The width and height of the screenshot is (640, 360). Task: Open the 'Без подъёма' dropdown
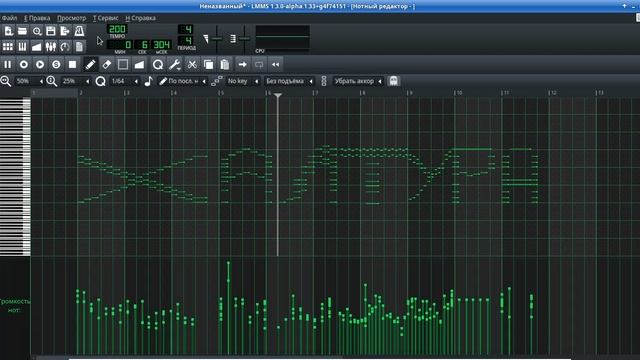coord(289,81)
